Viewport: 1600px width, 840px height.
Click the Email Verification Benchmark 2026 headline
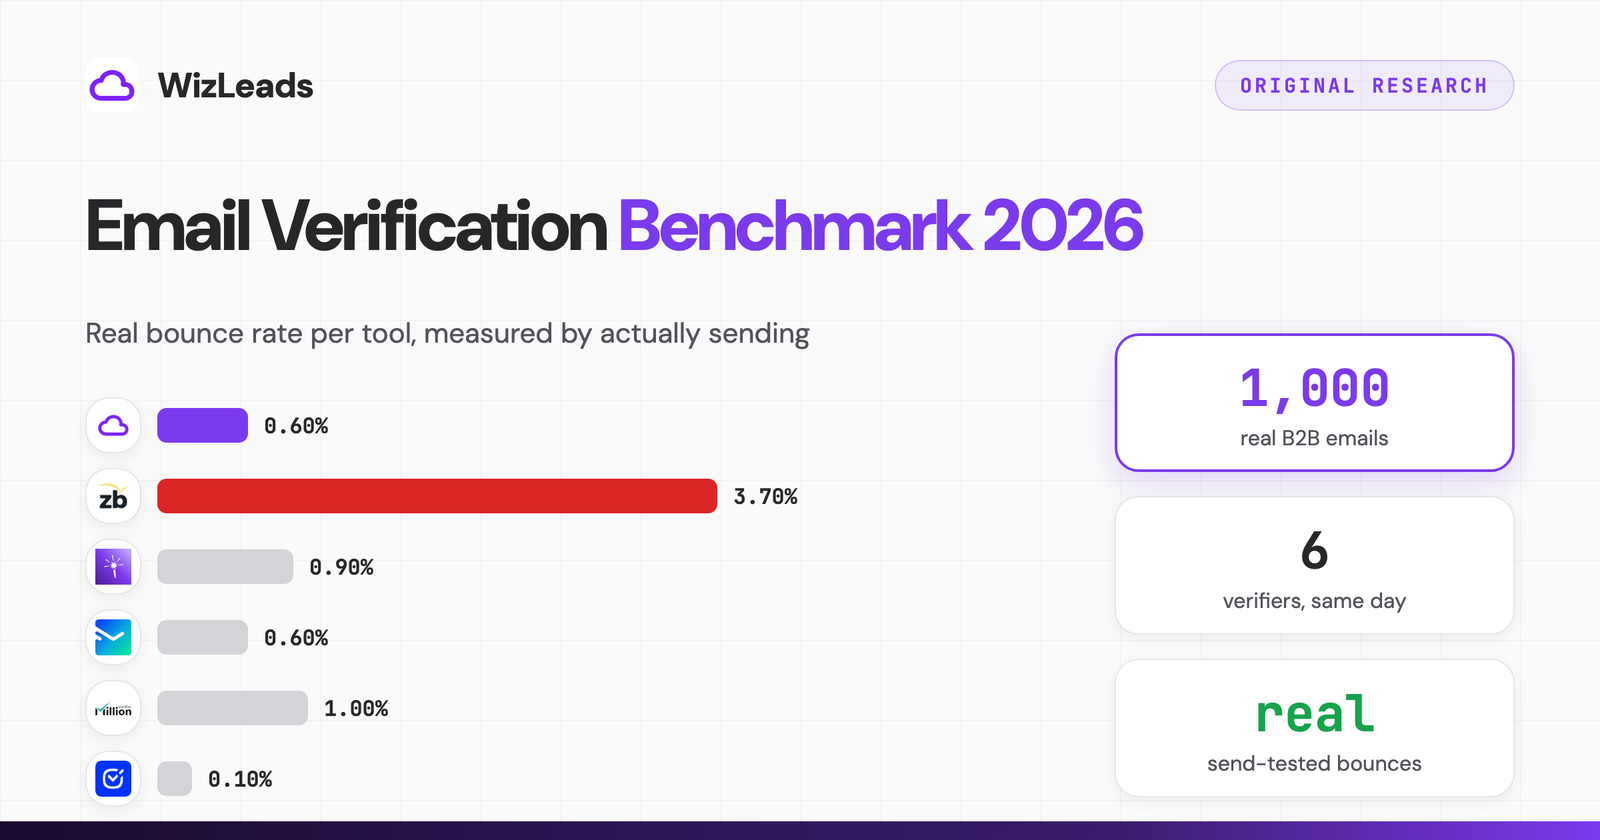click(614, 226)
